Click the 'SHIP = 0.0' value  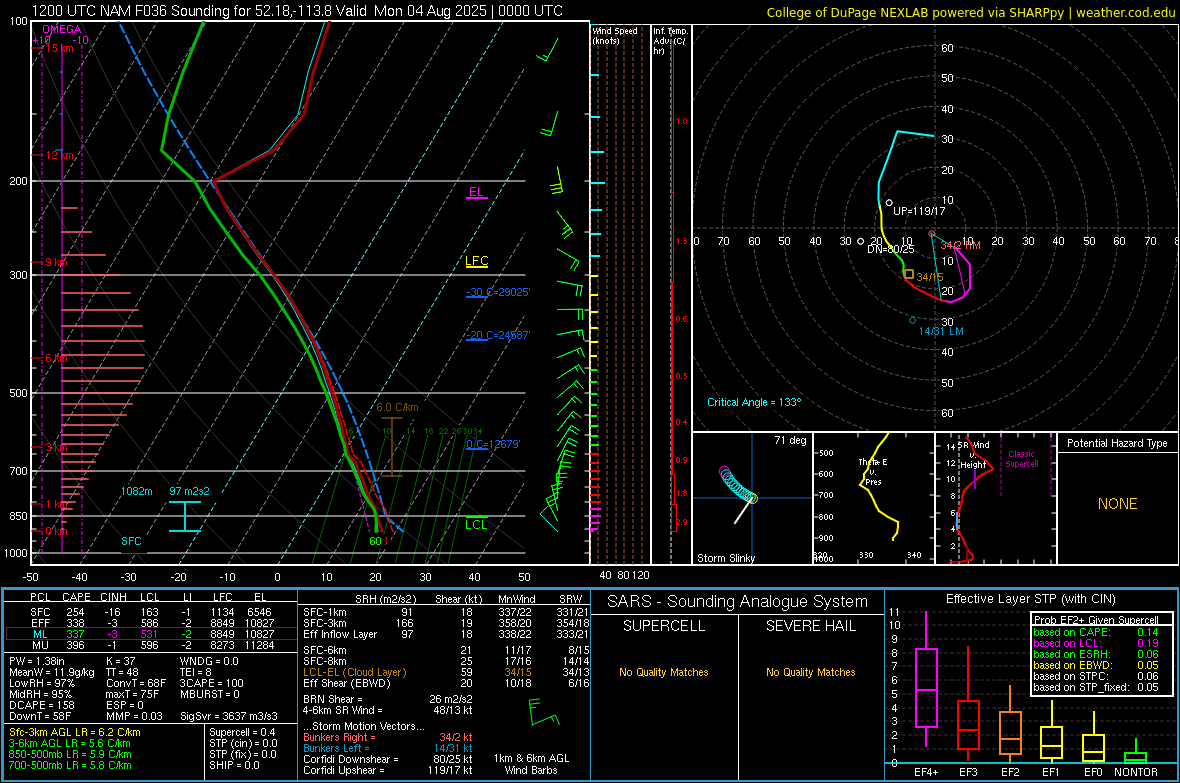234,765
